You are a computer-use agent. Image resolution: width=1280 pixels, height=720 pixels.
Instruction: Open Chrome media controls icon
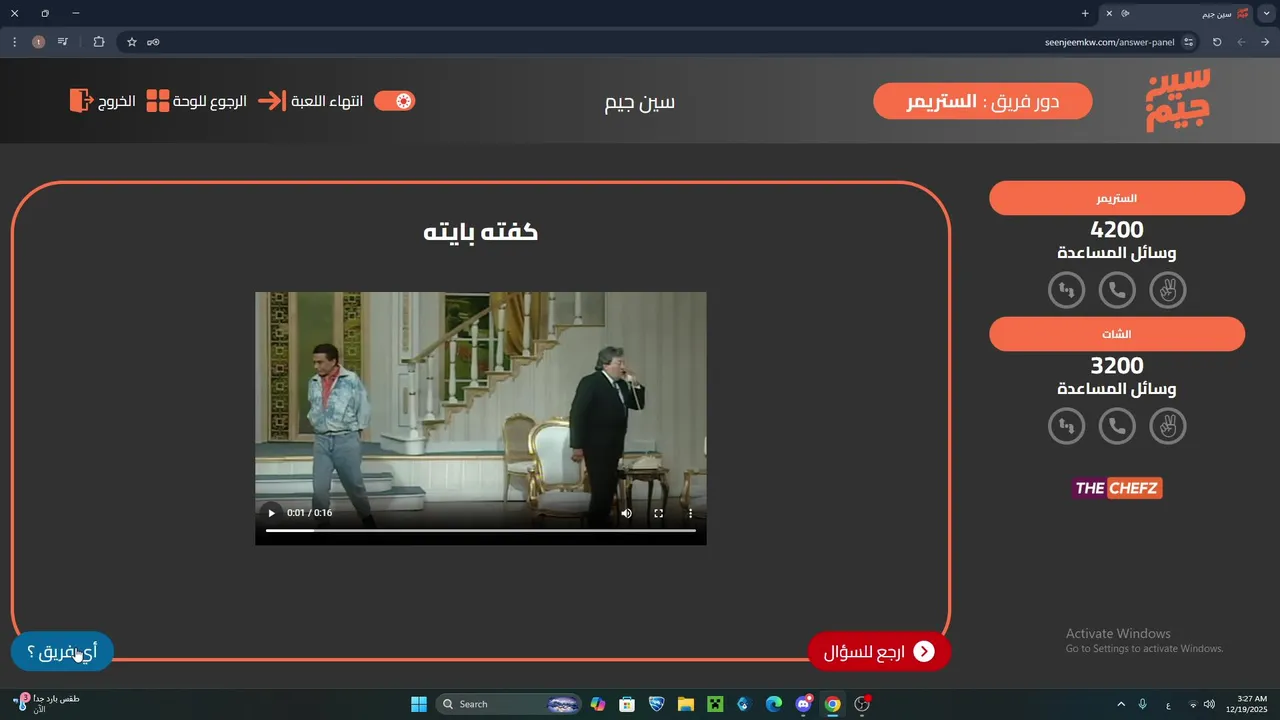point(63,42)
